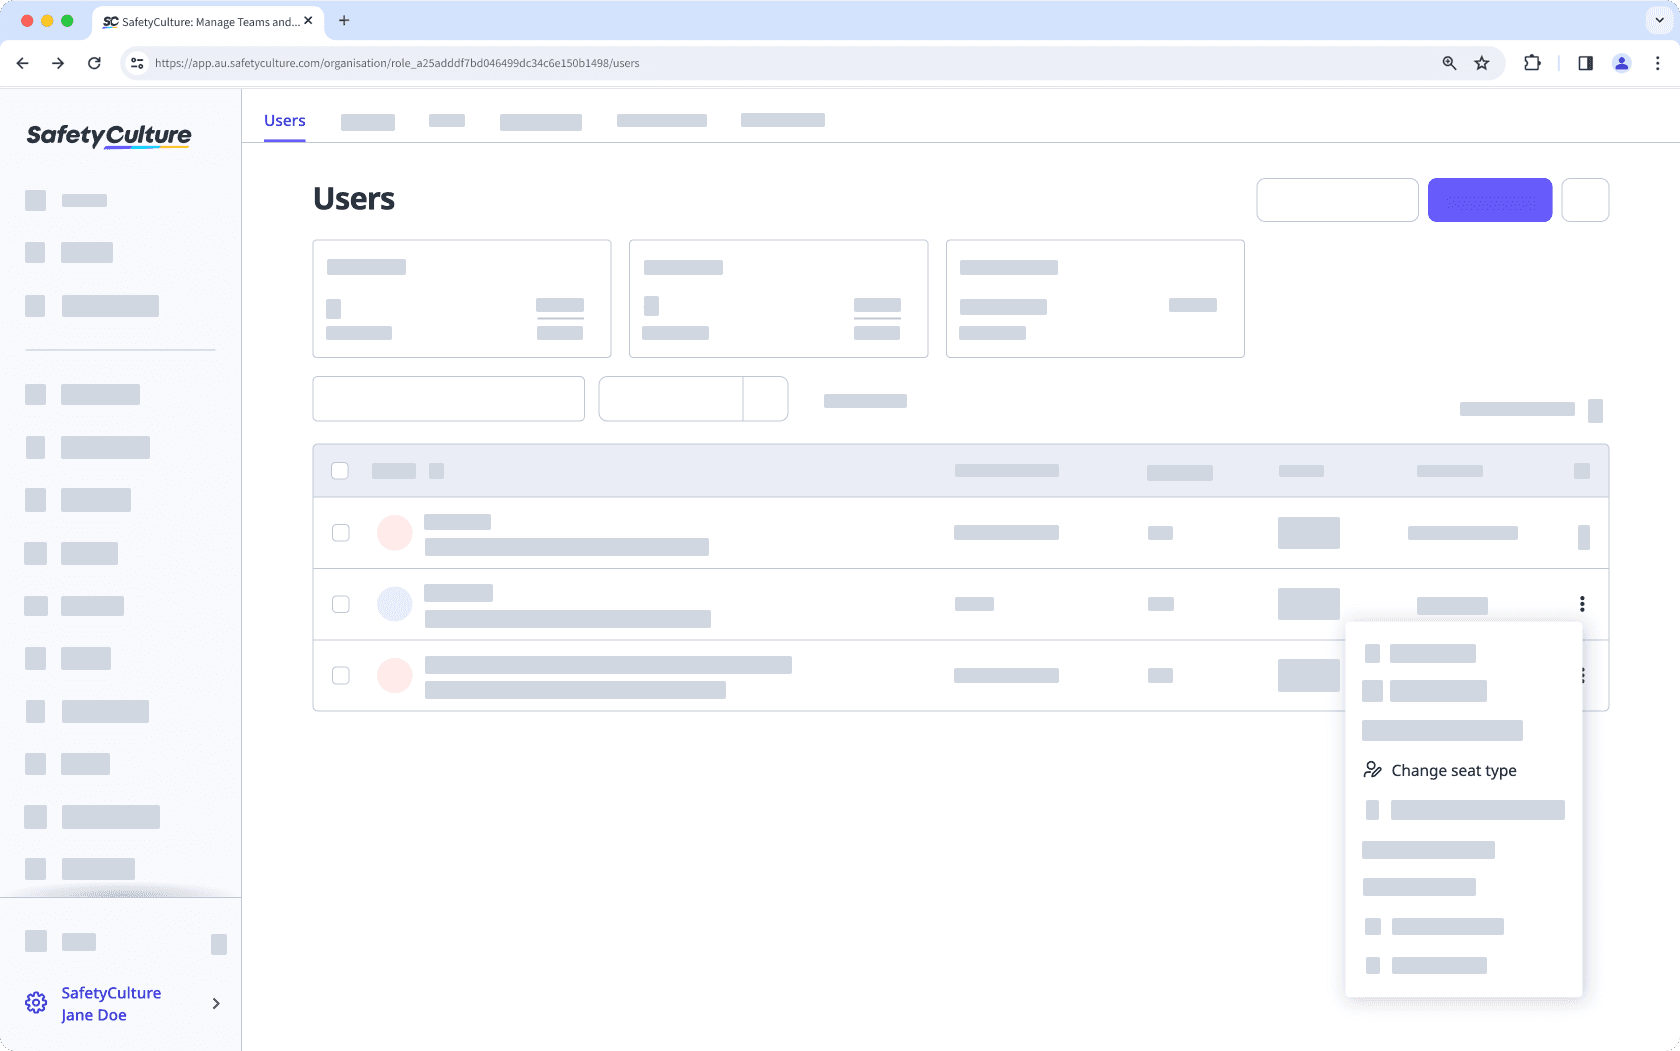
Task: Bookmark this page using the star icon
Action: [1481, 62]
